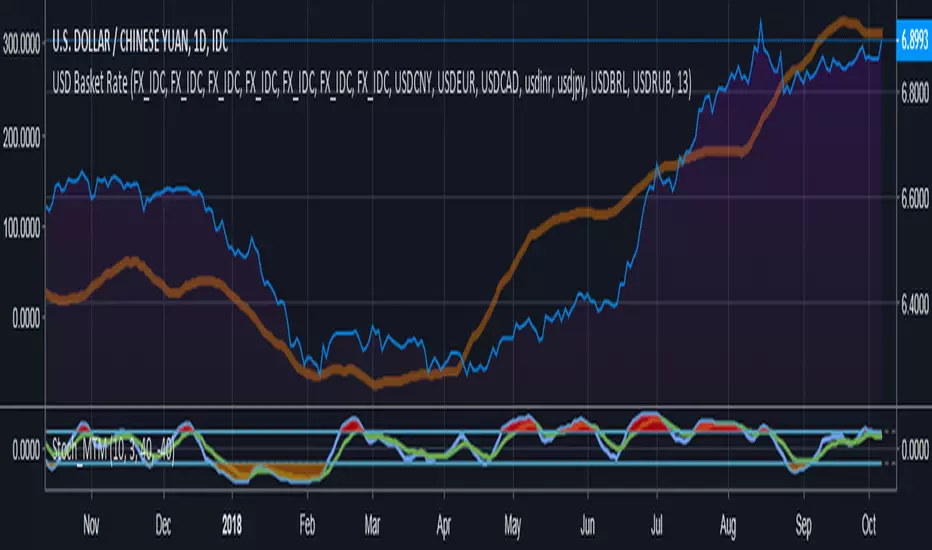The width and height of the screenshot is (932, 550).
Task: Click the 100.0000 left axis label
Action: coord(28,227)
